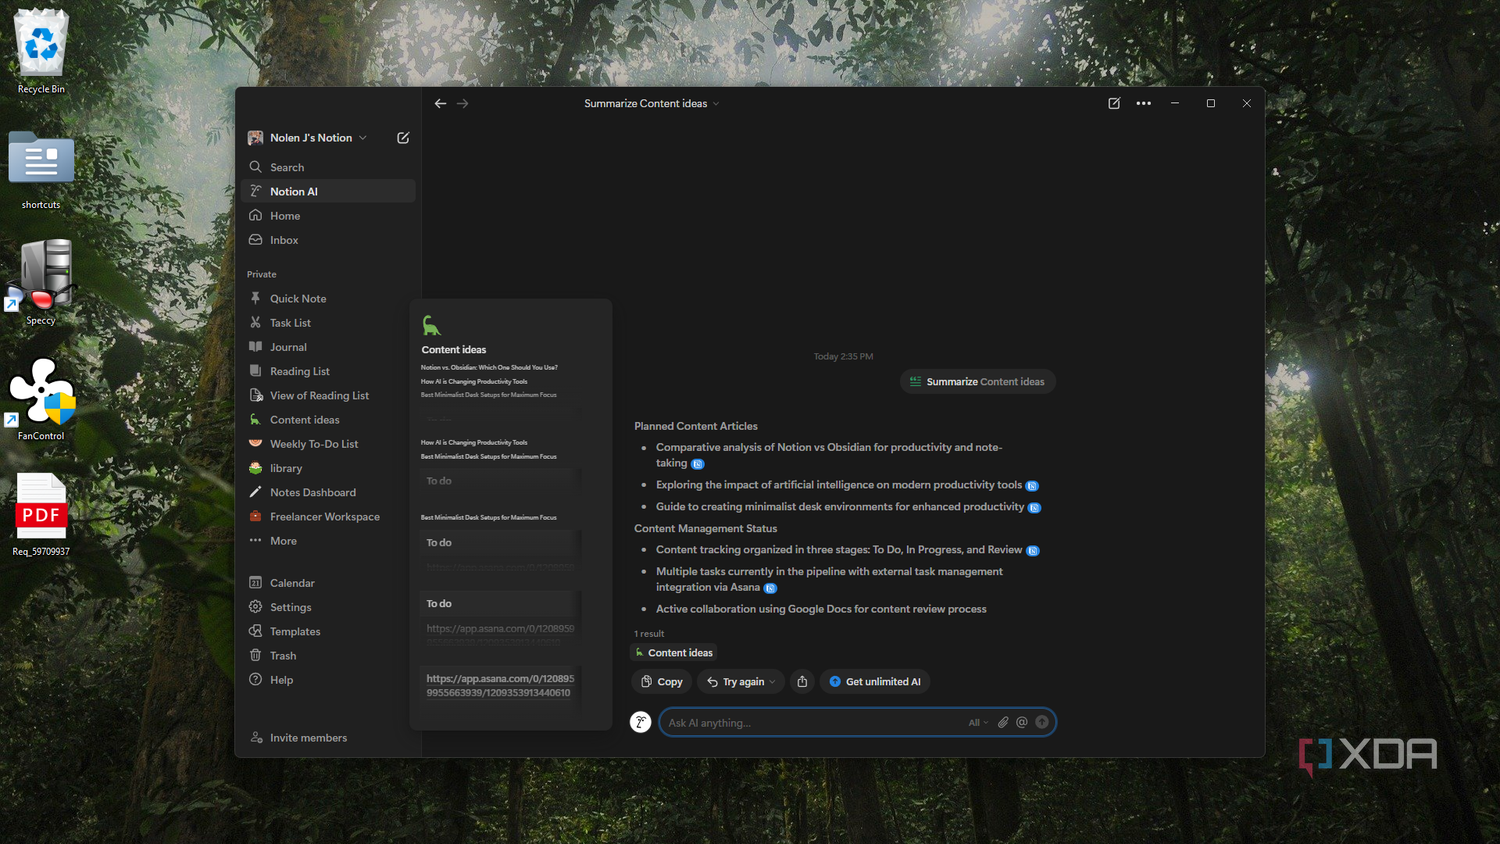Click 'Content Management Status' heading text

(705, 528)
